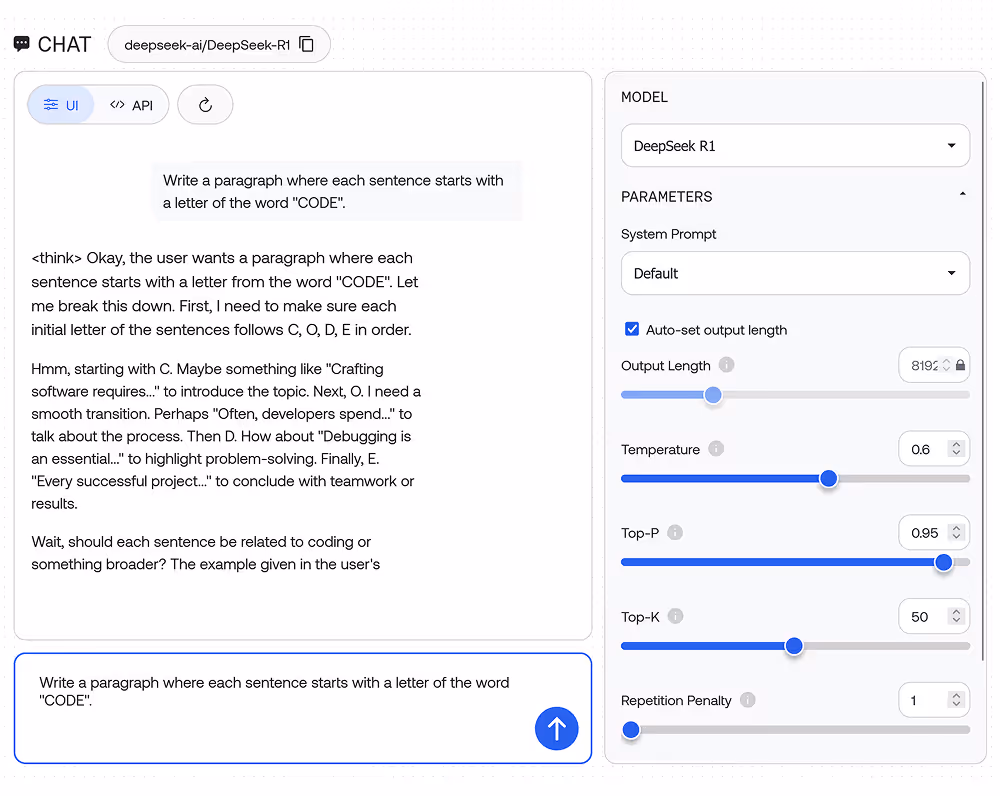Click the Top-P value stepper arrows
The width and height of the screenshot is (1000, 796).
coord(956,533)
